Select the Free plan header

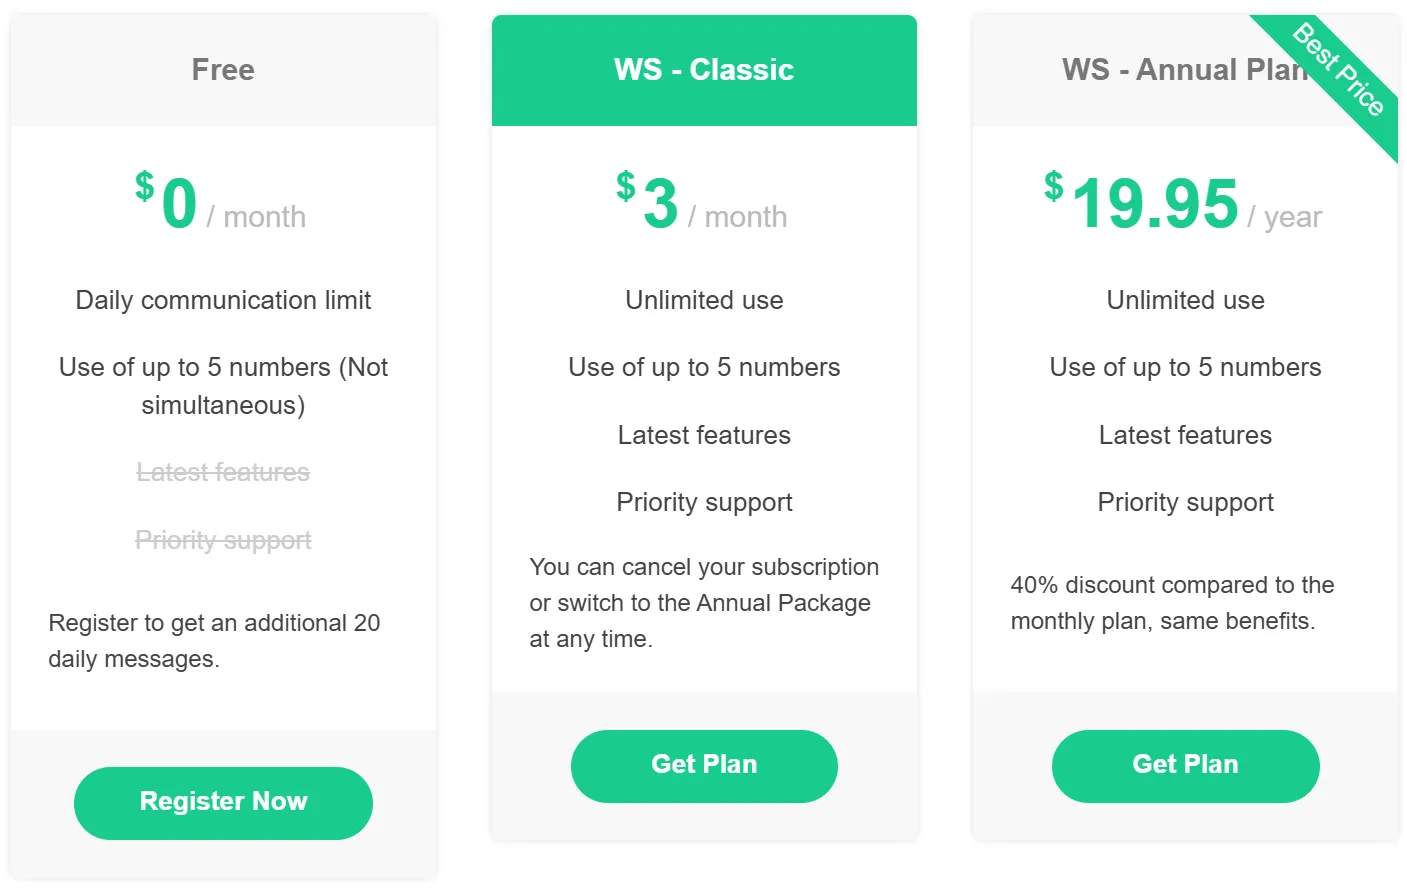223,70
